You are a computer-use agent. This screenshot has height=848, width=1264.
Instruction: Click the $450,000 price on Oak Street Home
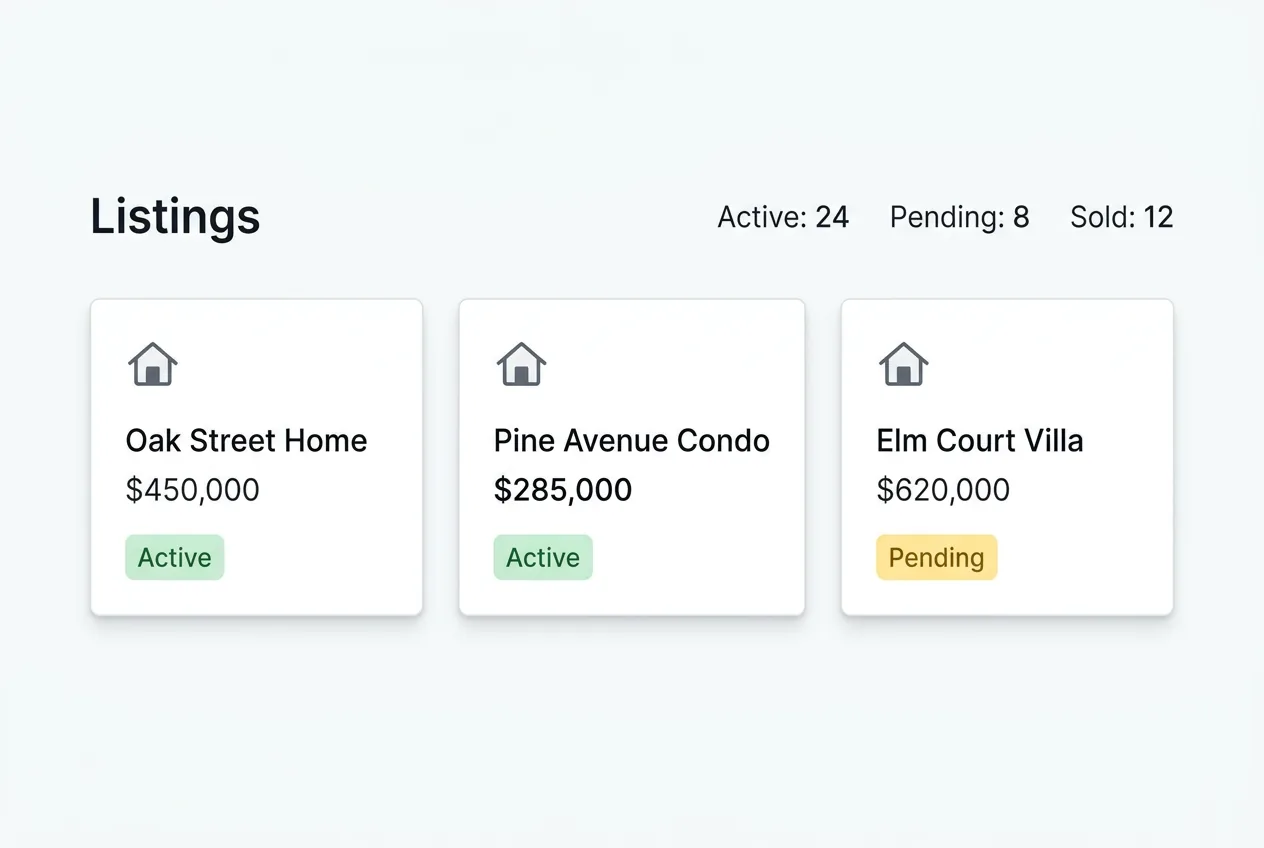(192, 490)
